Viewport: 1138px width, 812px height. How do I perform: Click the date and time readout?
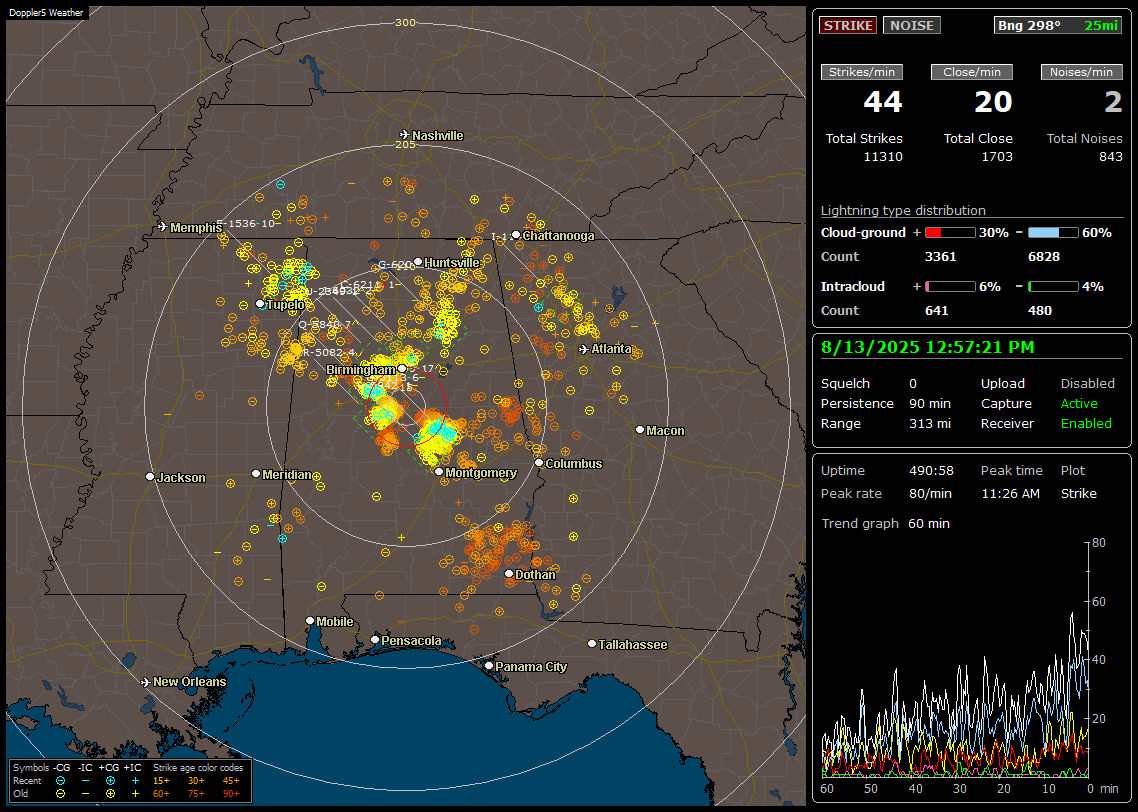tap(928, 348)
